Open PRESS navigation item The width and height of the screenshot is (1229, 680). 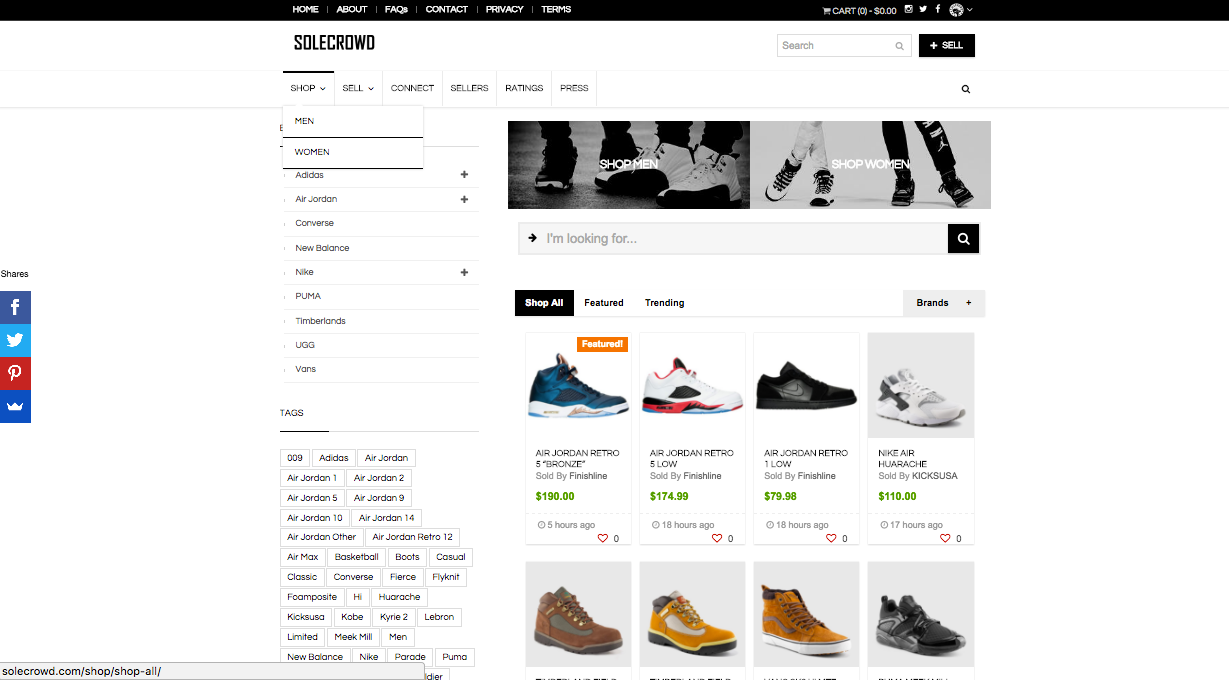(x=574, y=88)
